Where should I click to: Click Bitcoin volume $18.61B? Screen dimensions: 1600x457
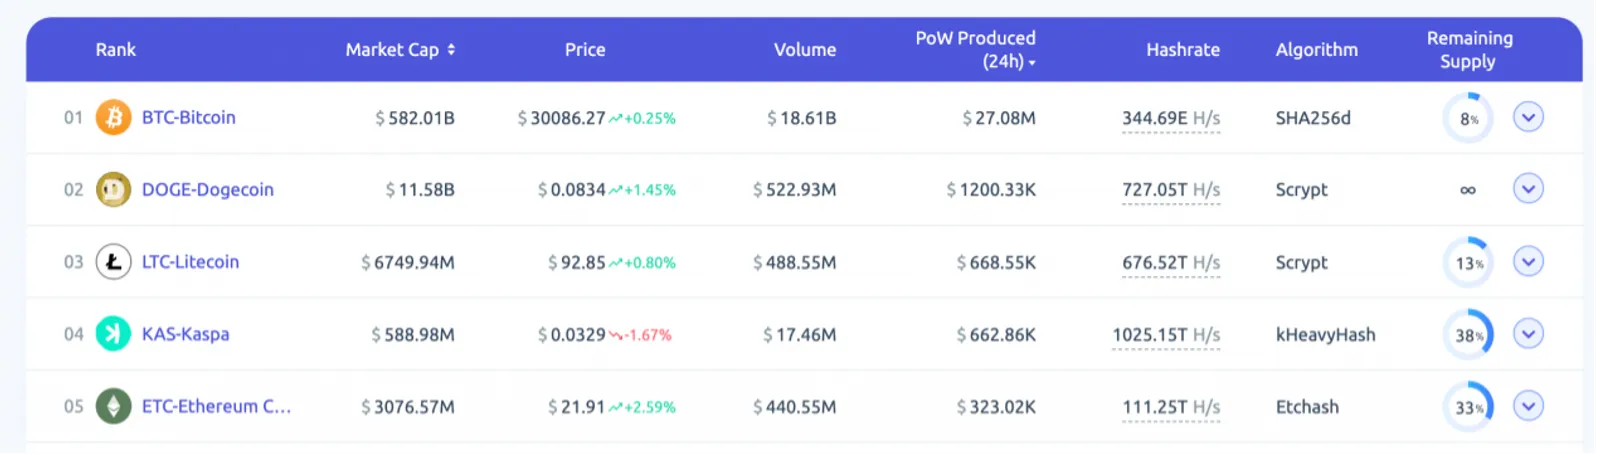802,118
